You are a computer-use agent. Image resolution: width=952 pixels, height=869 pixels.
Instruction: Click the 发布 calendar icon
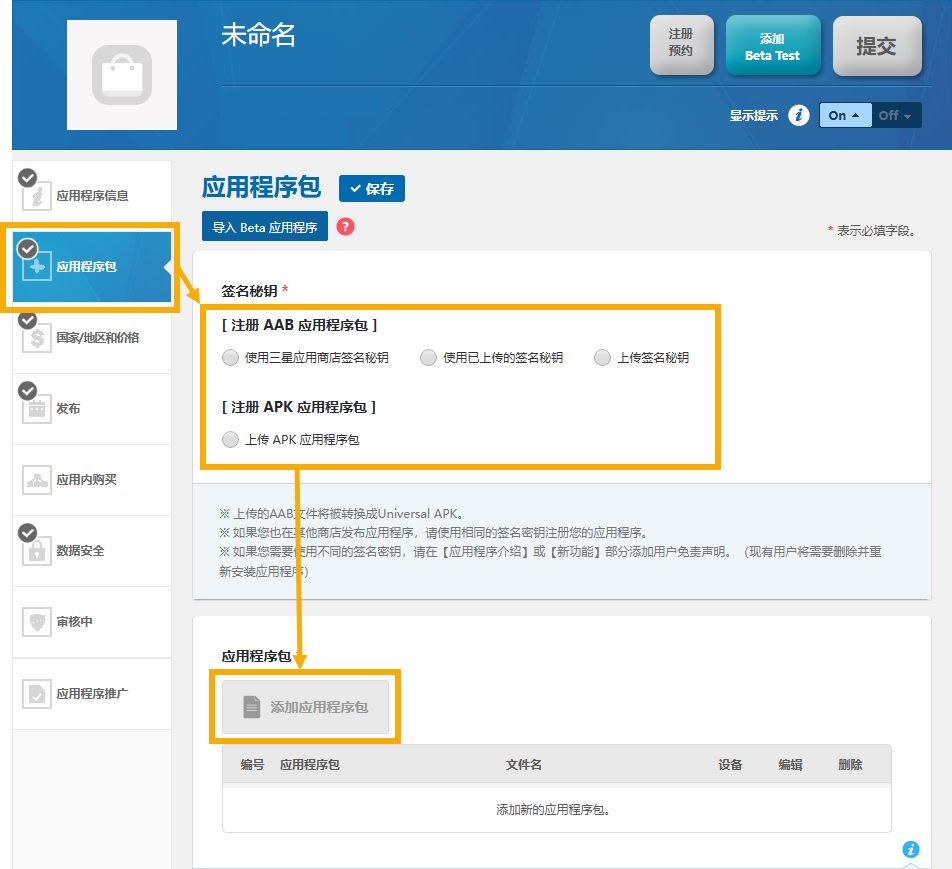pos(37,409)
